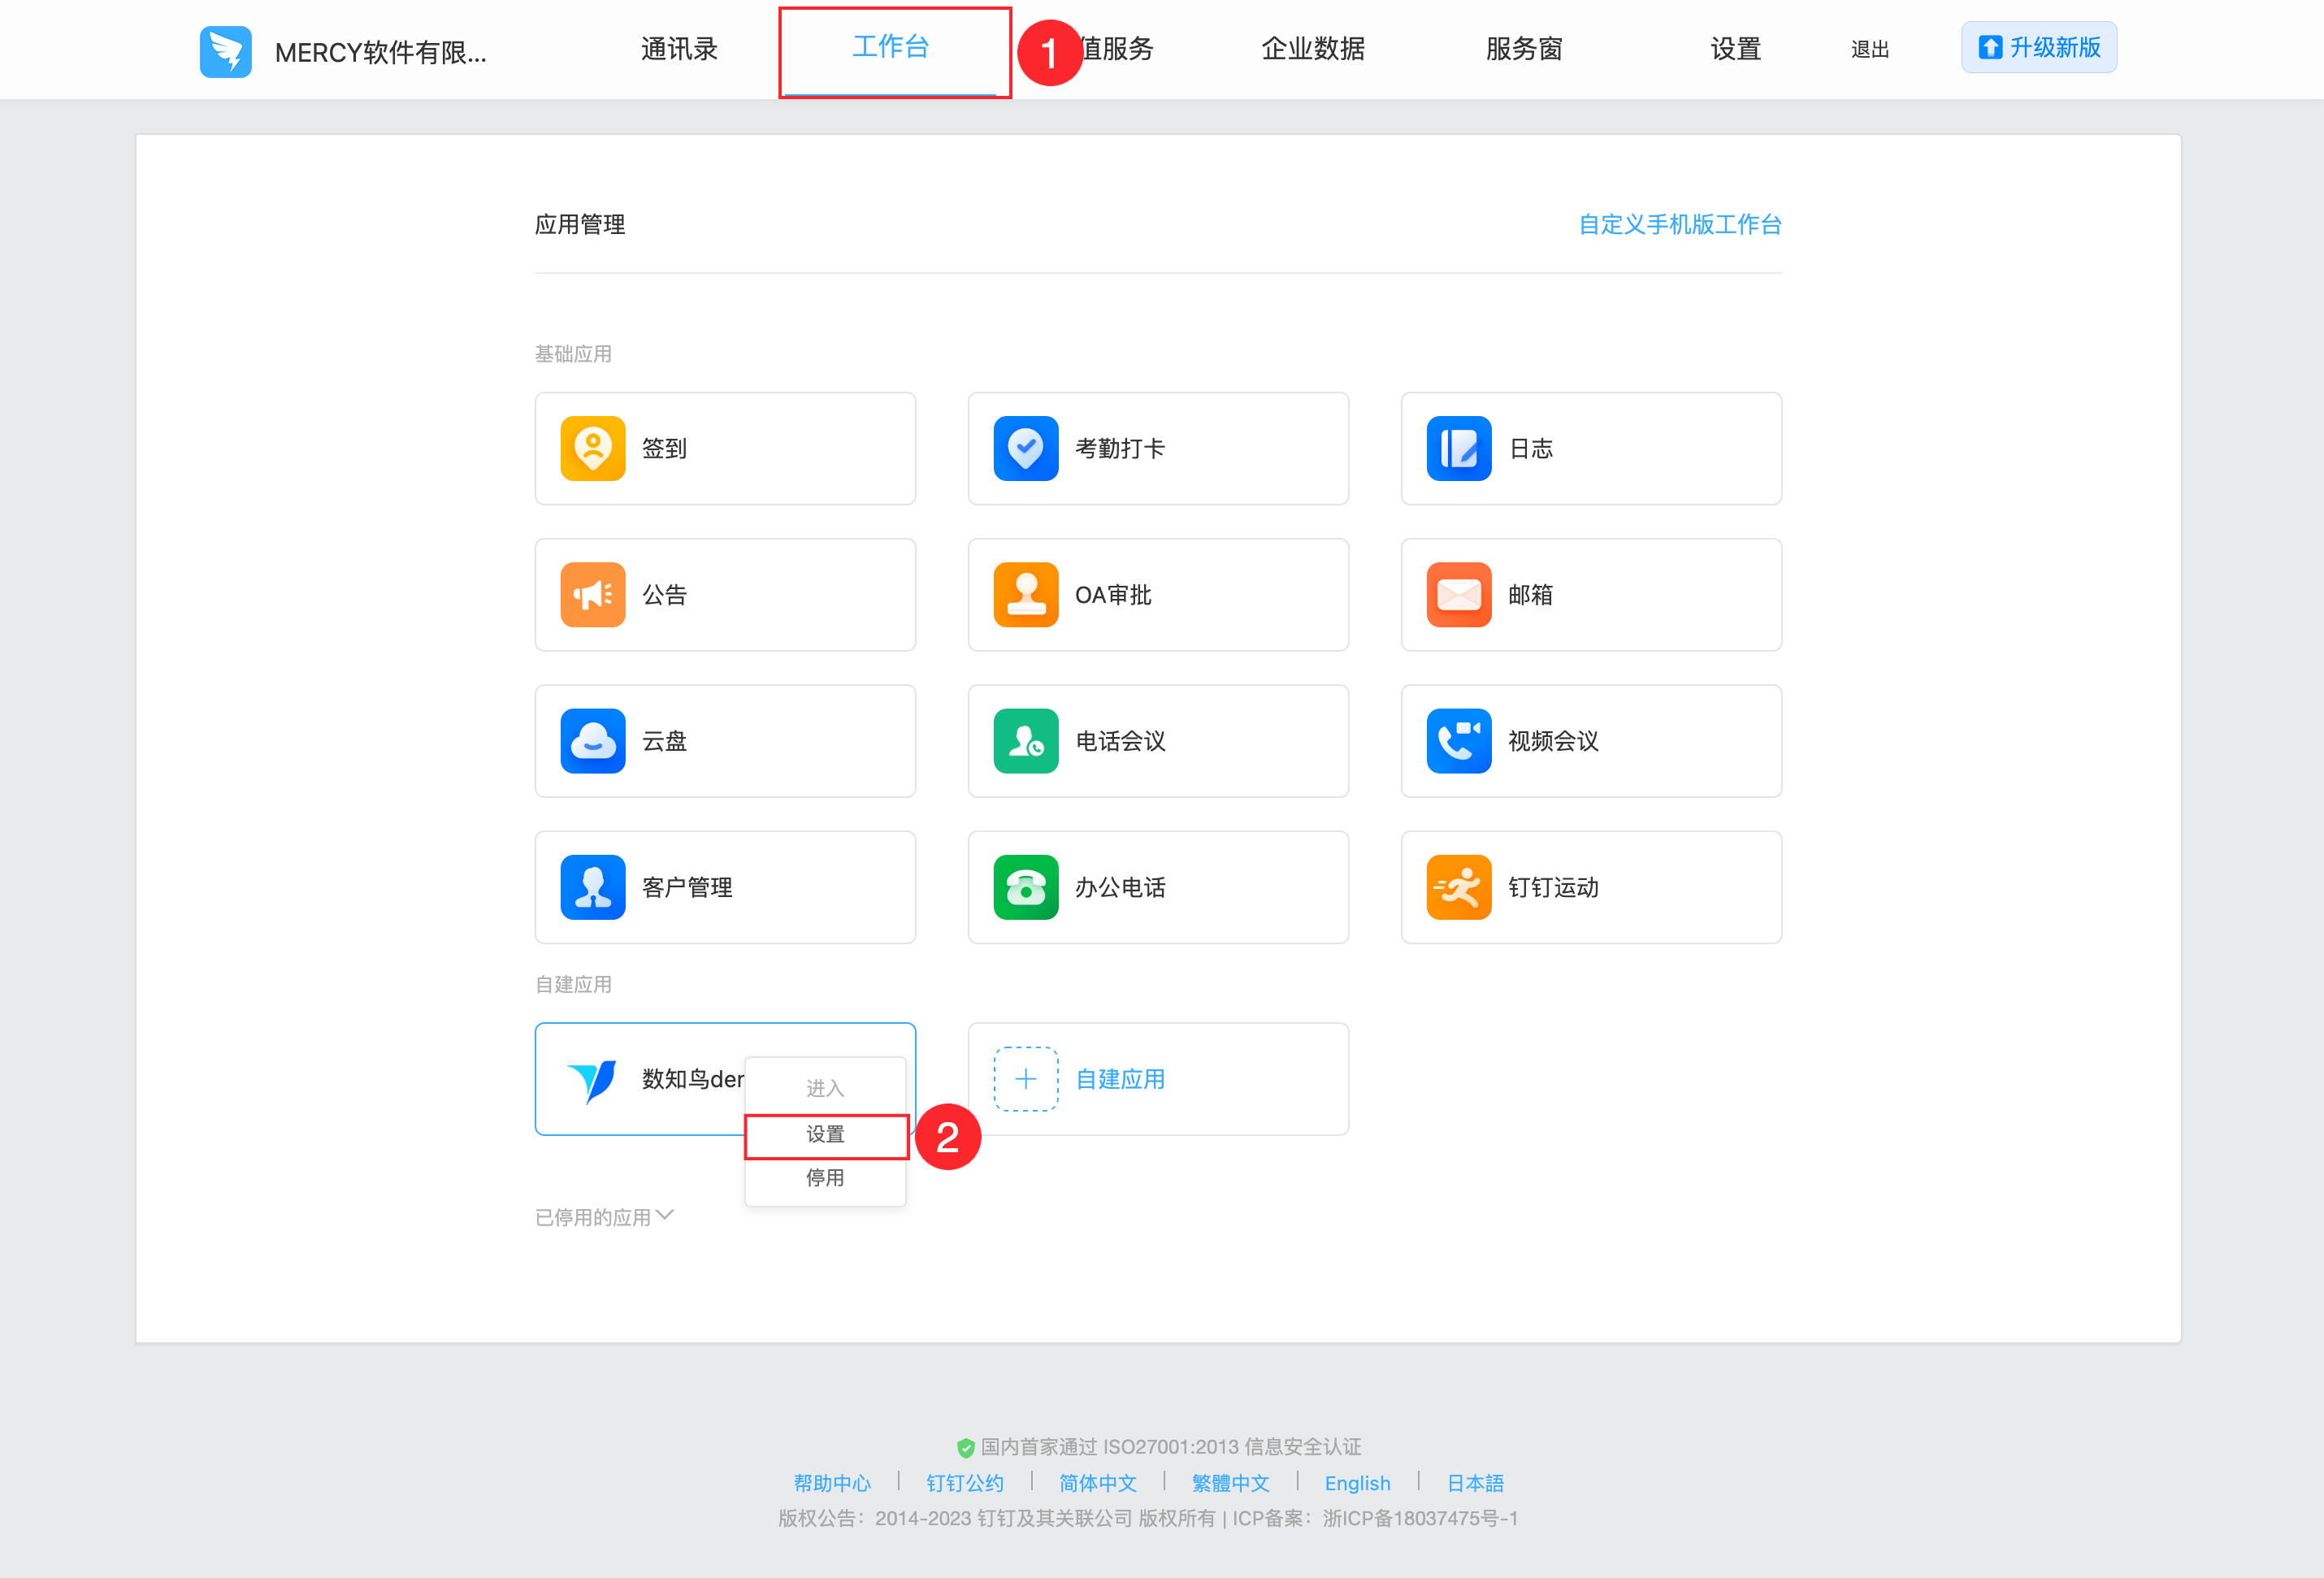
Task: Click the 公告 megaphone icon
Action: pyautogui.click(x=592, y=594)
